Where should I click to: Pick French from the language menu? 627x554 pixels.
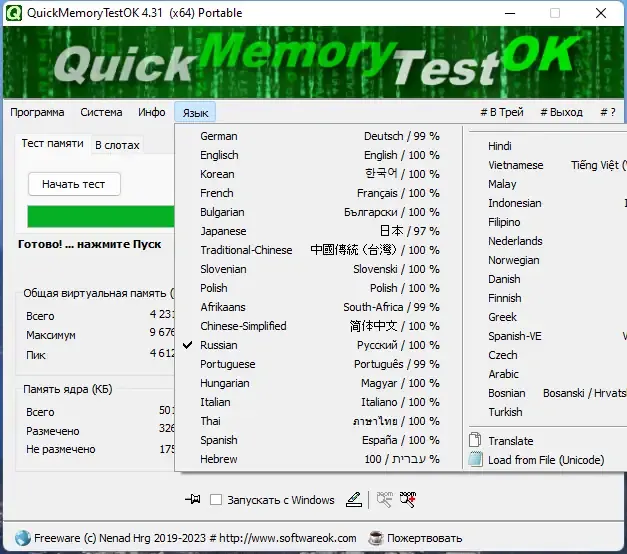[319, 193]
